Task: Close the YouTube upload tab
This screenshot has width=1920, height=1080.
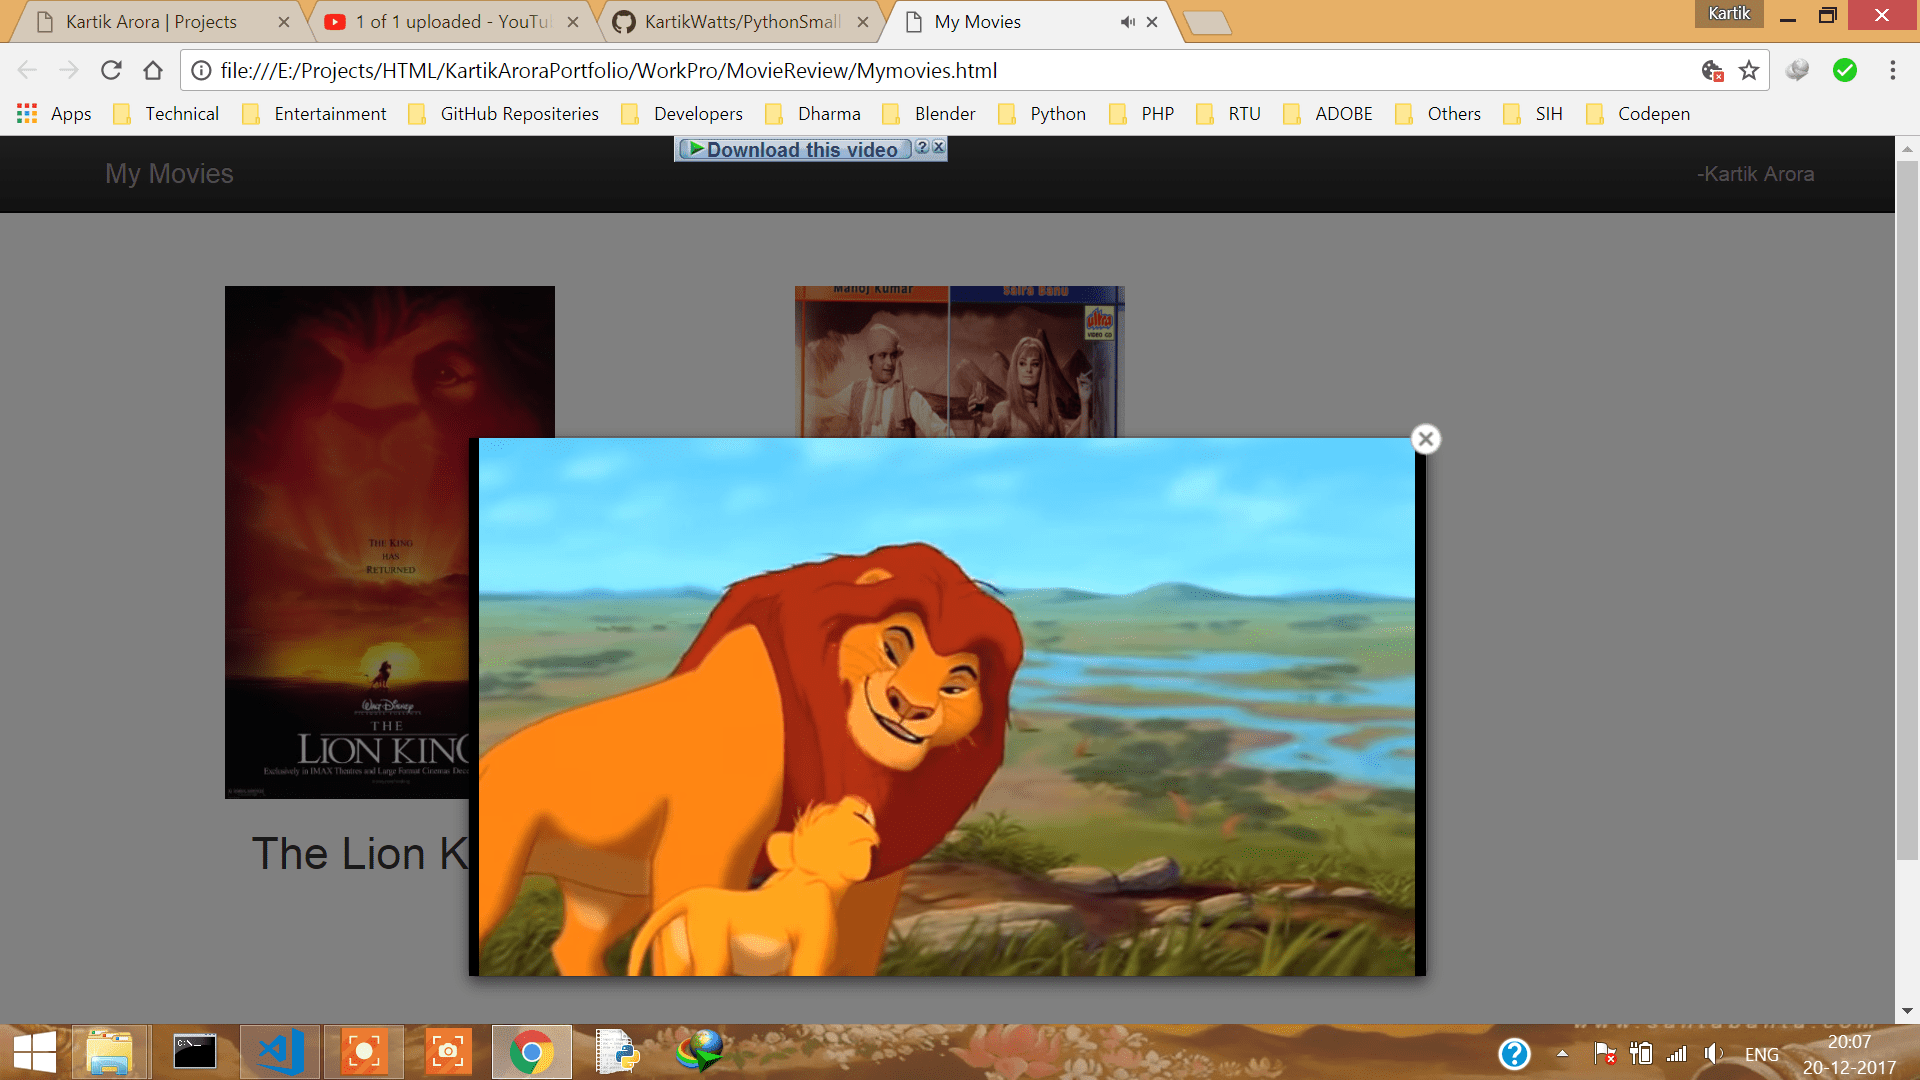Action: point(573,22)
